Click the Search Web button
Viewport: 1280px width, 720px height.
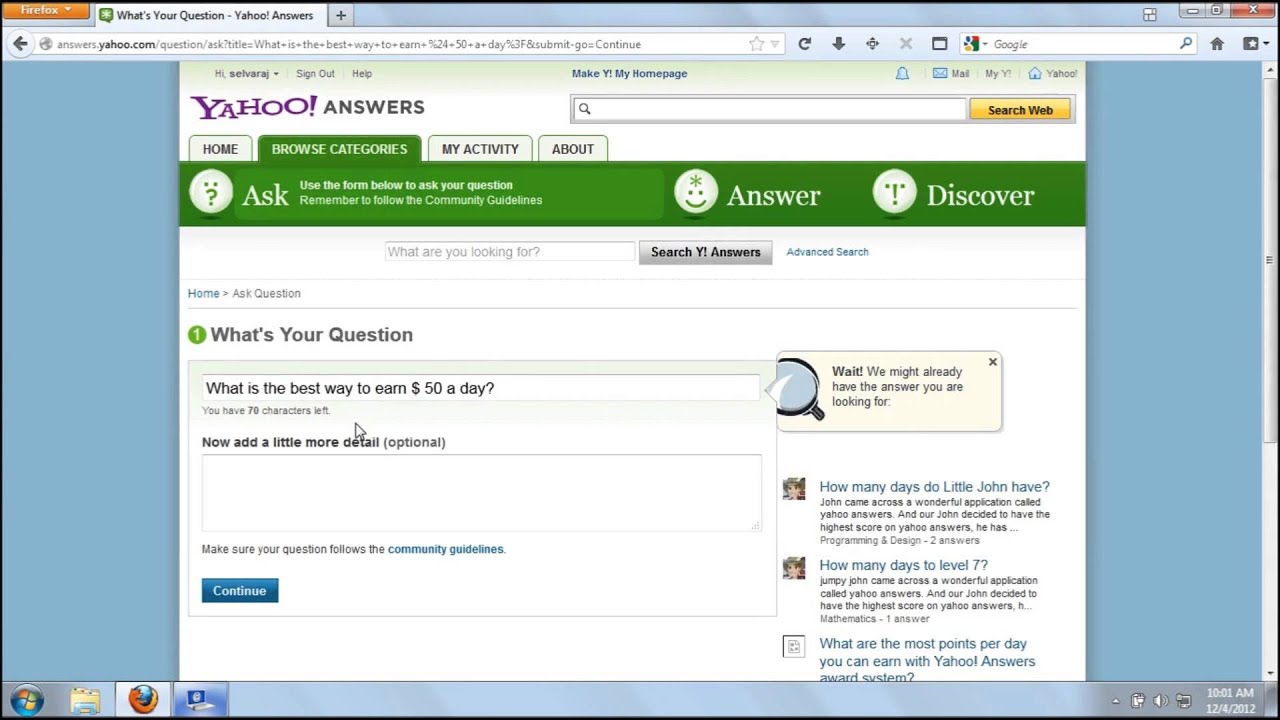(1020, 110)
